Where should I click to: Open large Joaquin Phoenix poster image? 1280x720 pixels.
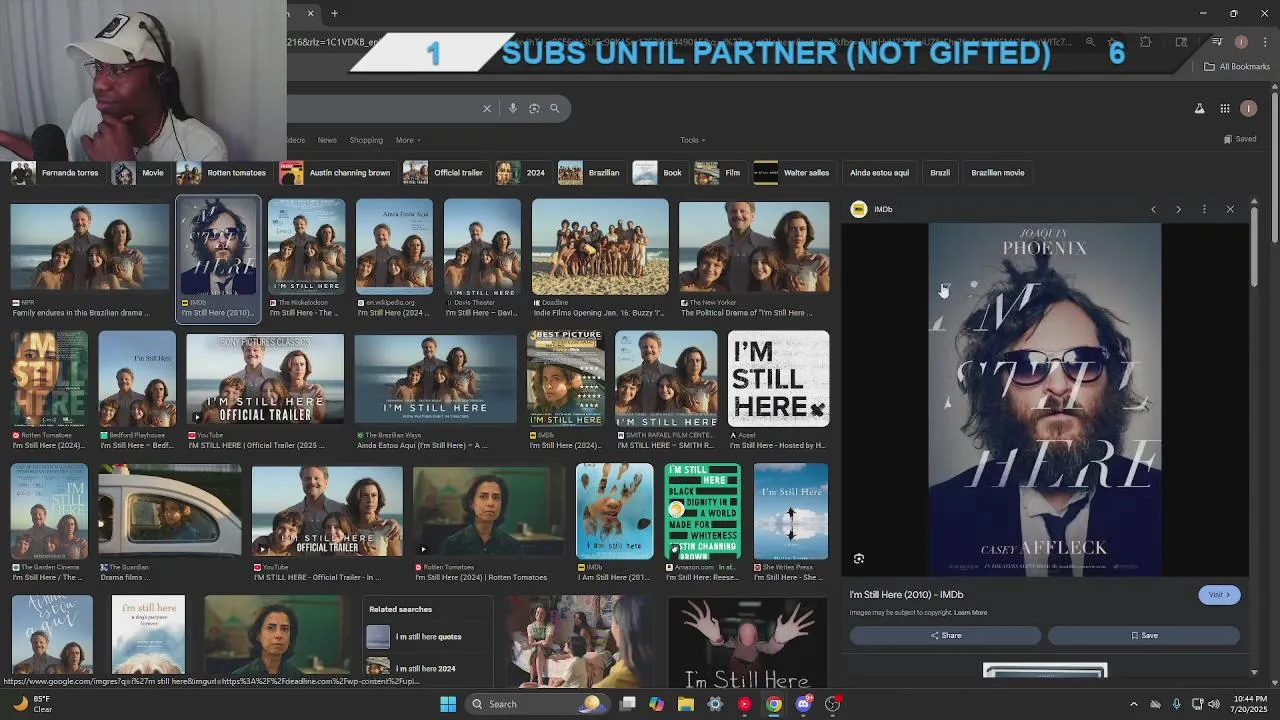point(1045,400)
